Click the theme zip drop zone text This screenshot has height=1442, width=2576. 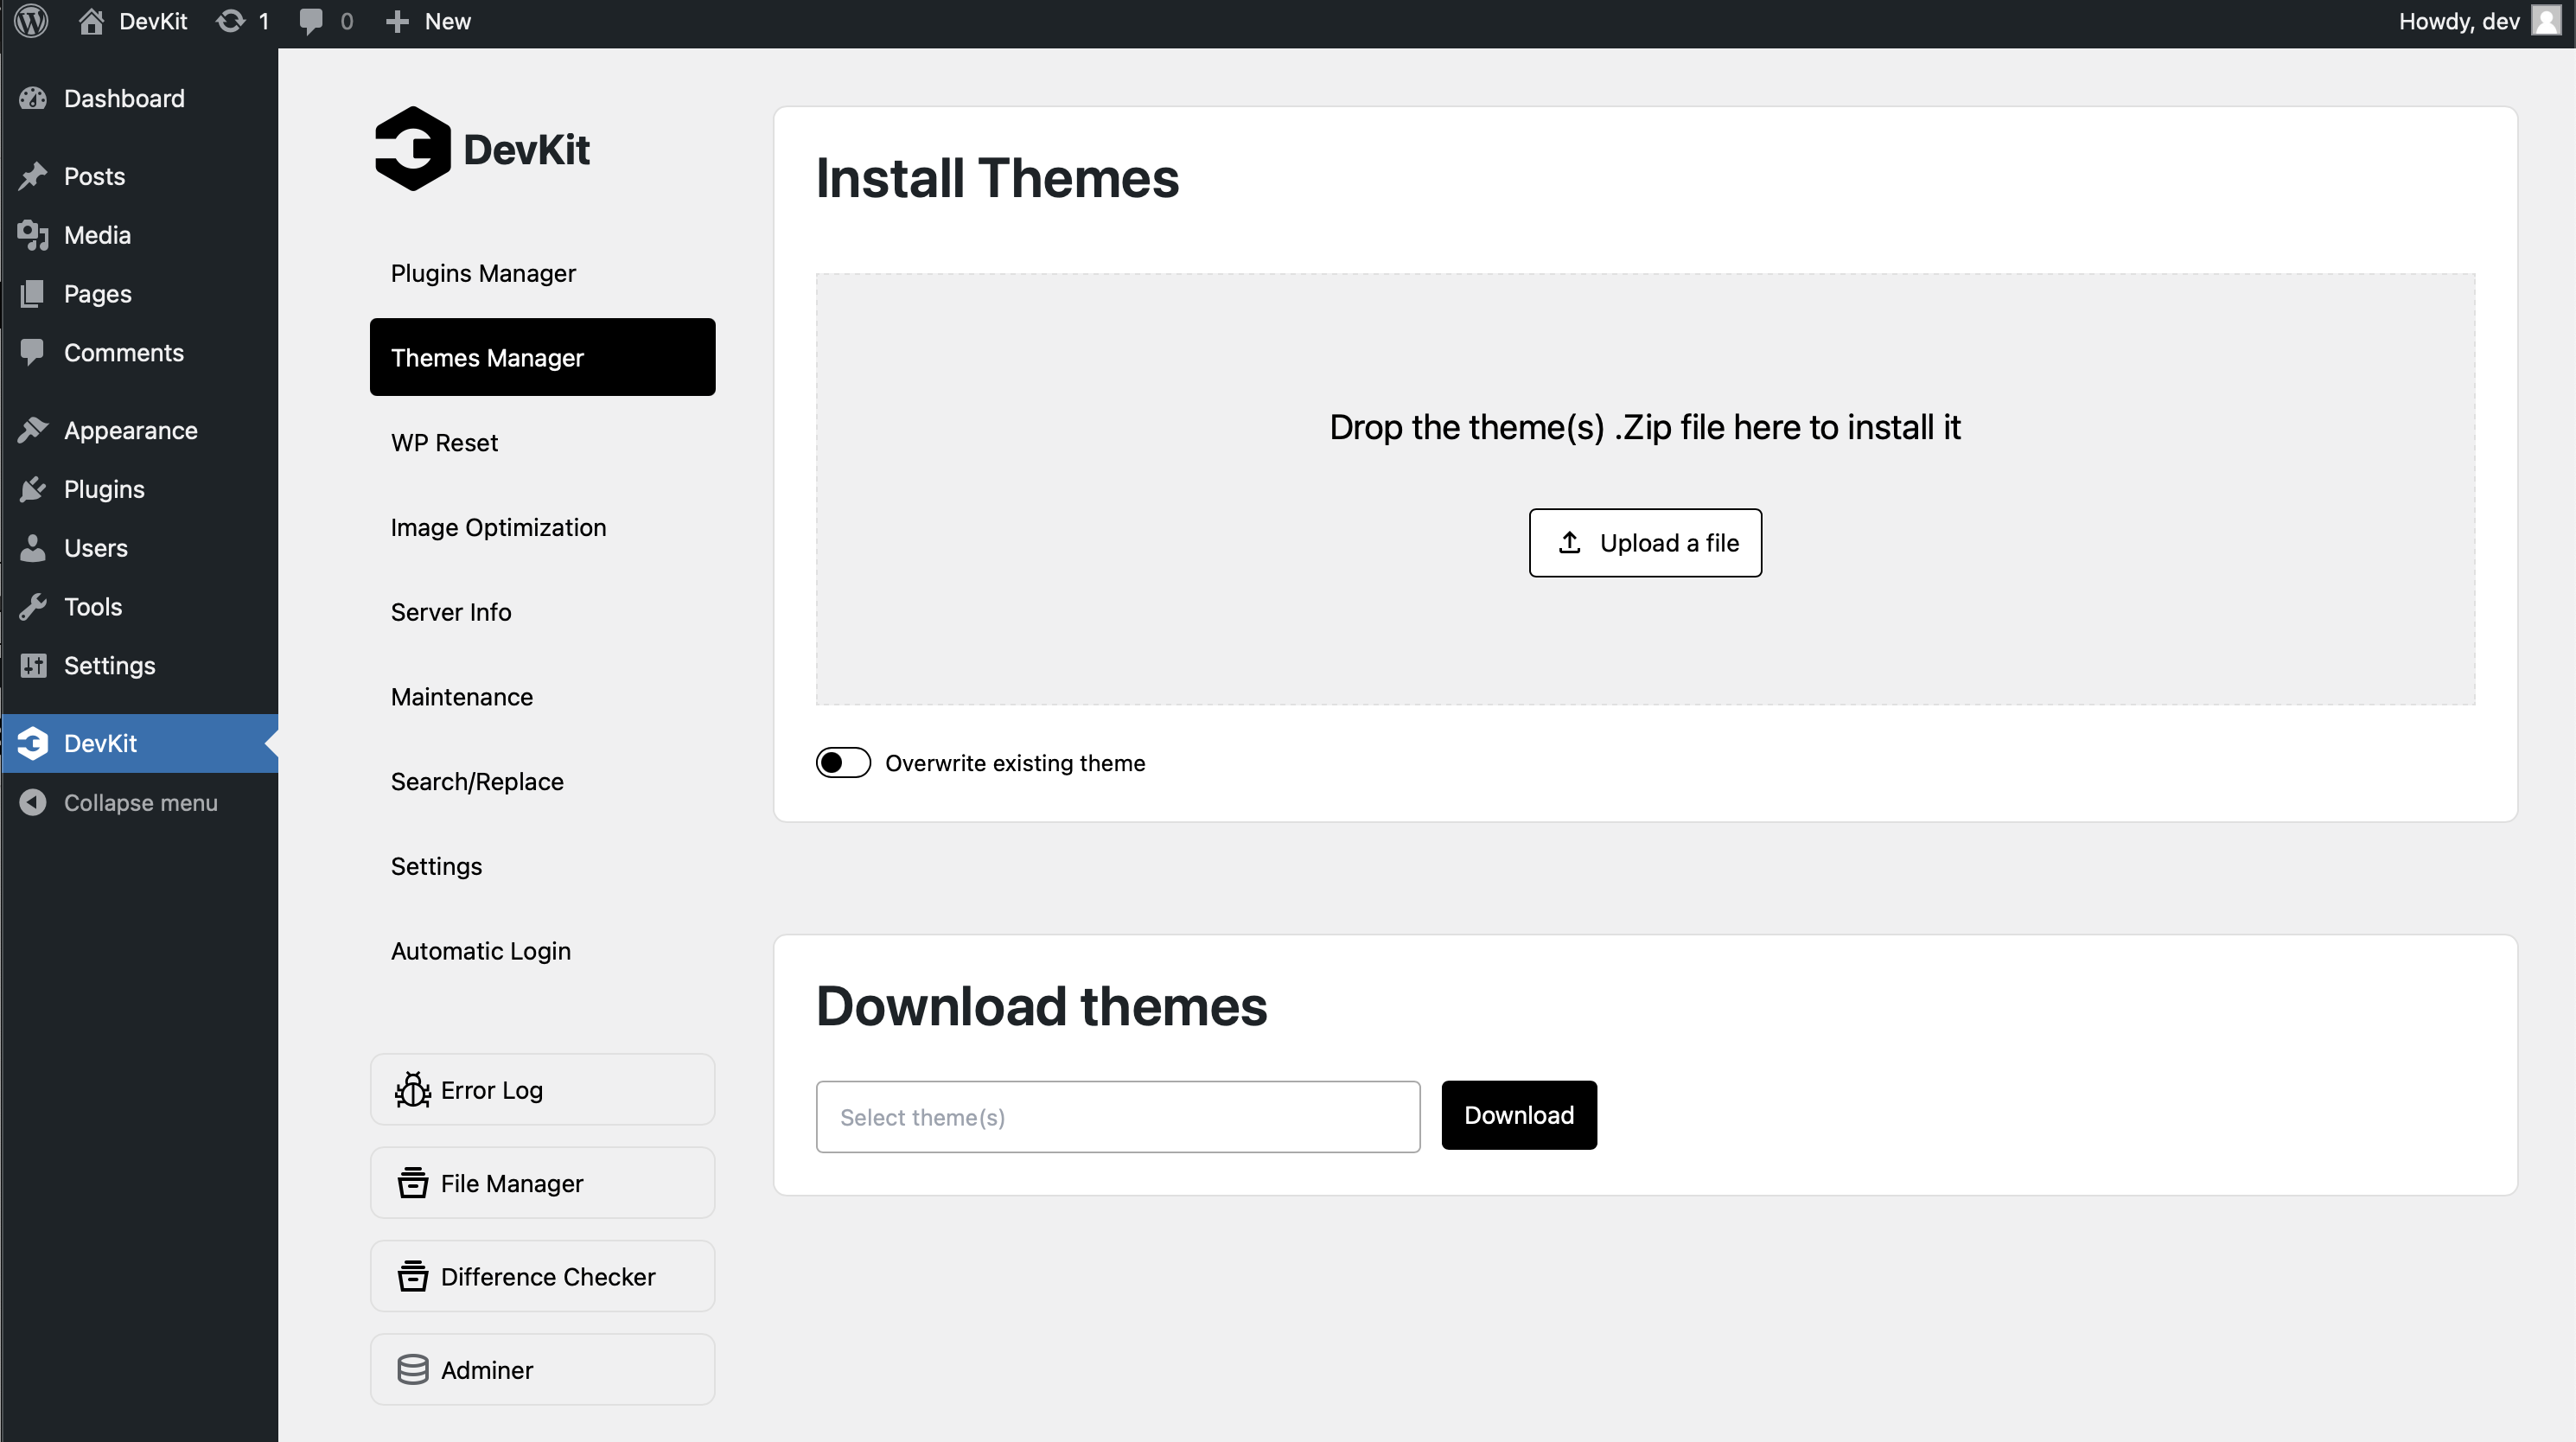tap(1645, 427)
